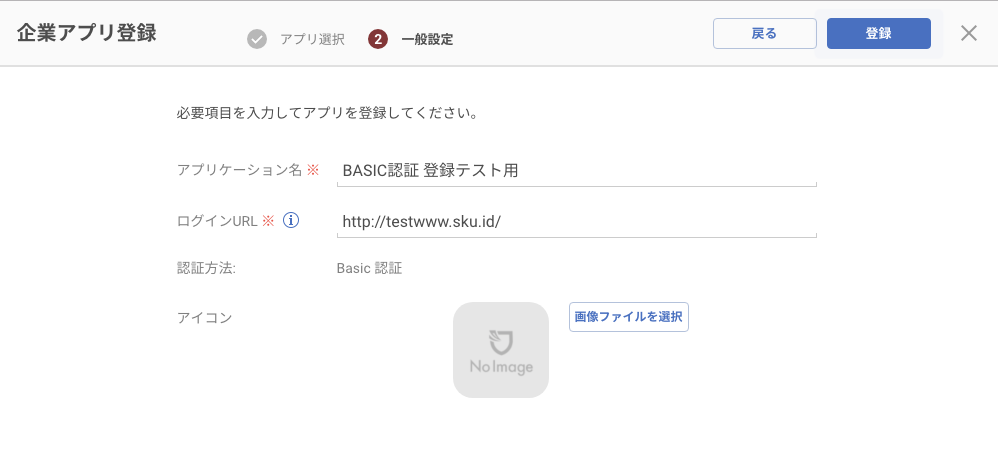Close the 企業アプリ登録 dialog with X

(969, 33)
